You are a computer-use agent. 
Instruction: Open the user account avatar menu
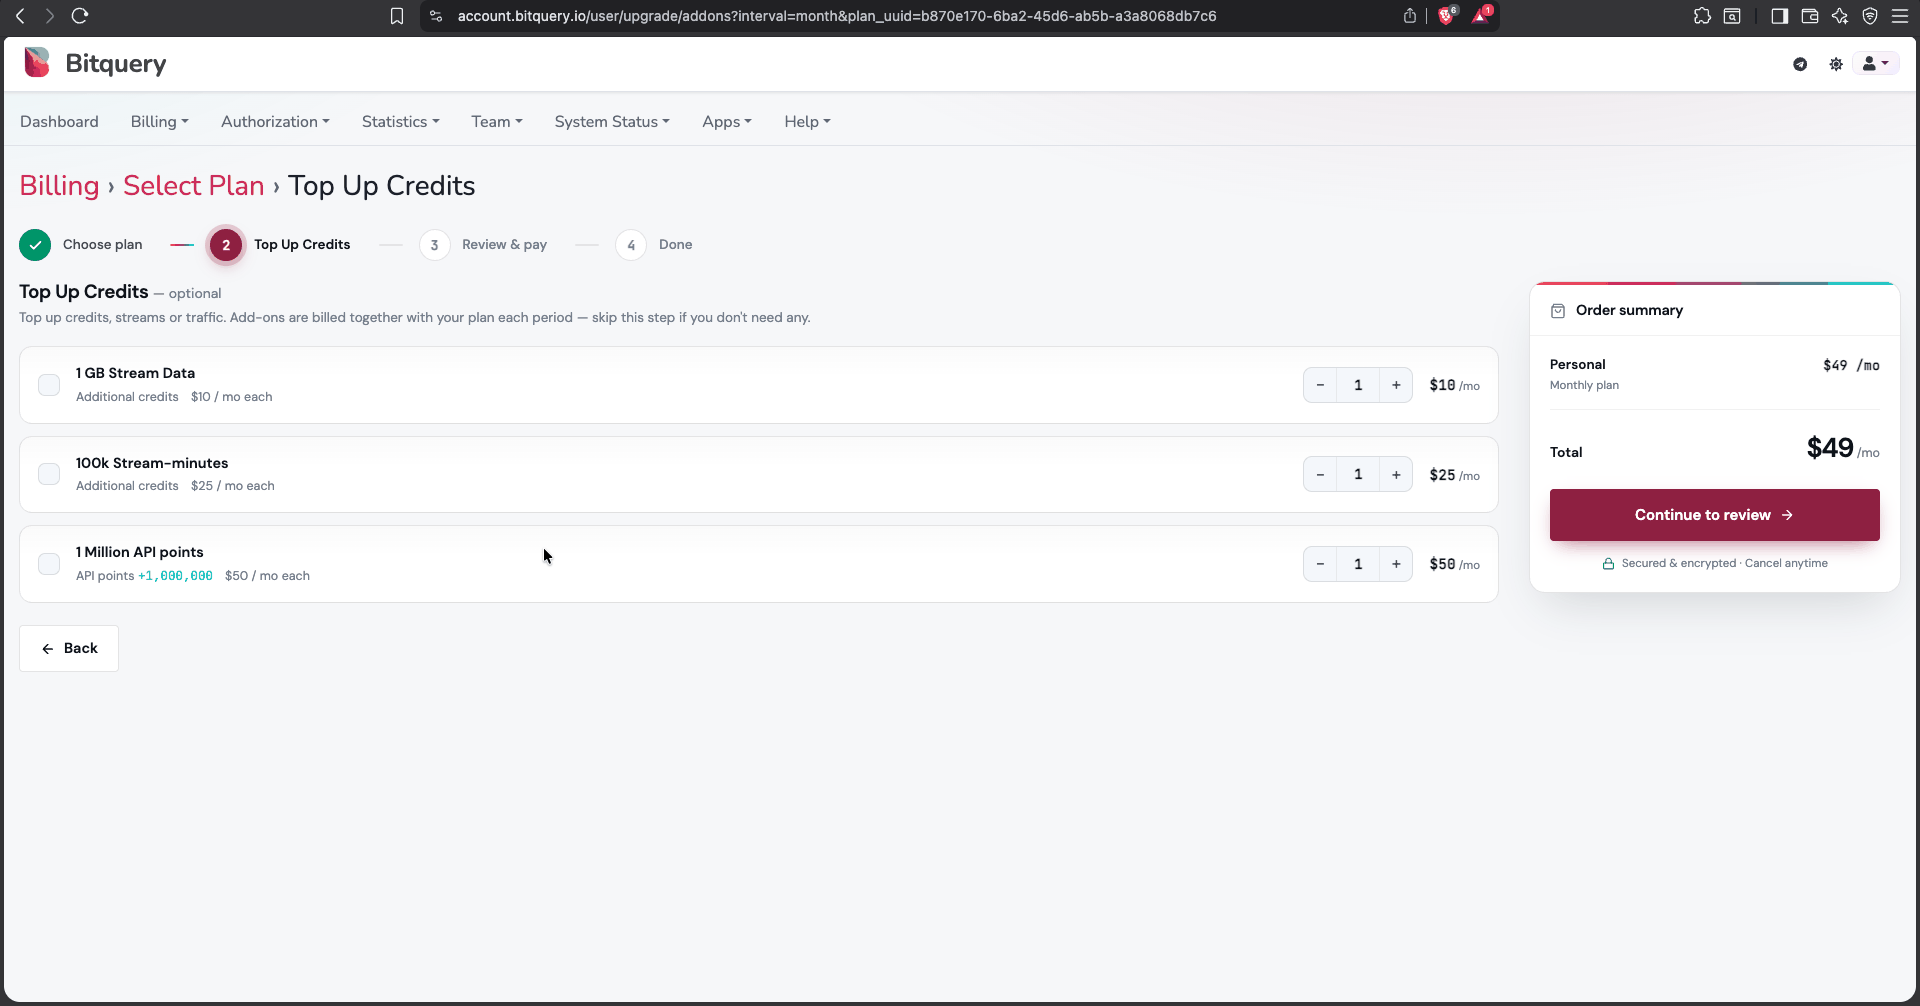pos(1875,64)
